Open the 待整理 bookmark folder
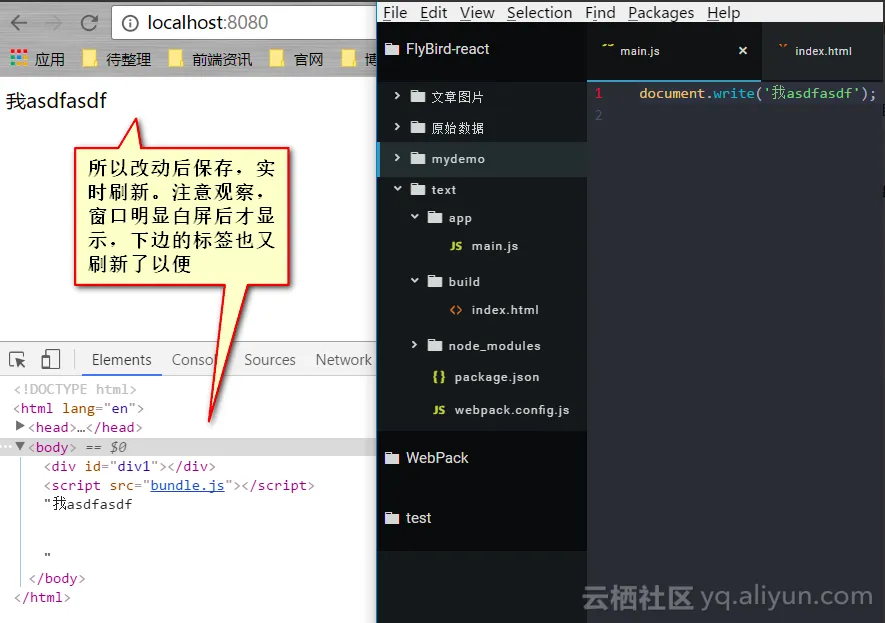The height and width of the screenshot is (623, 885). click(x=117, y=59)
